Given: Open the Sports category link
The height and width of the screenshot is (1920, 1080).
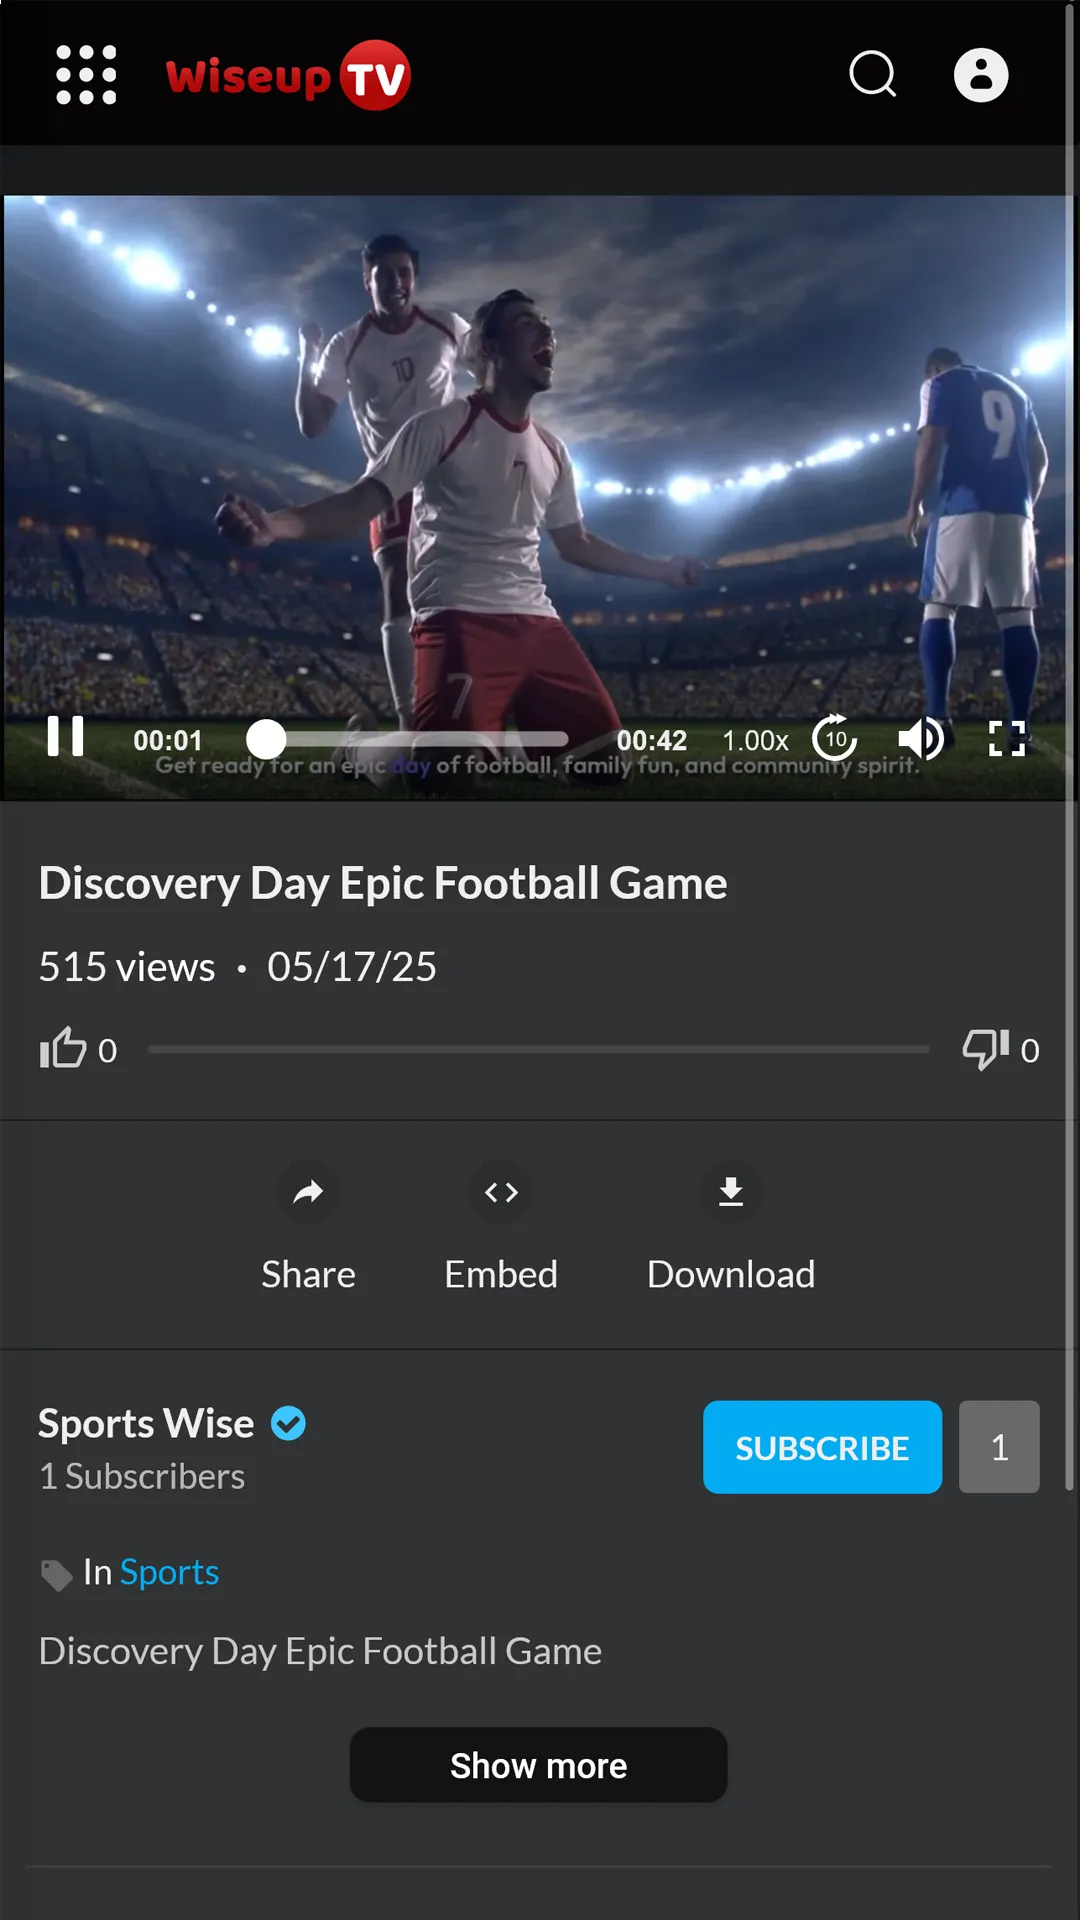Looking at the screenshot, I should point(169,1572).
